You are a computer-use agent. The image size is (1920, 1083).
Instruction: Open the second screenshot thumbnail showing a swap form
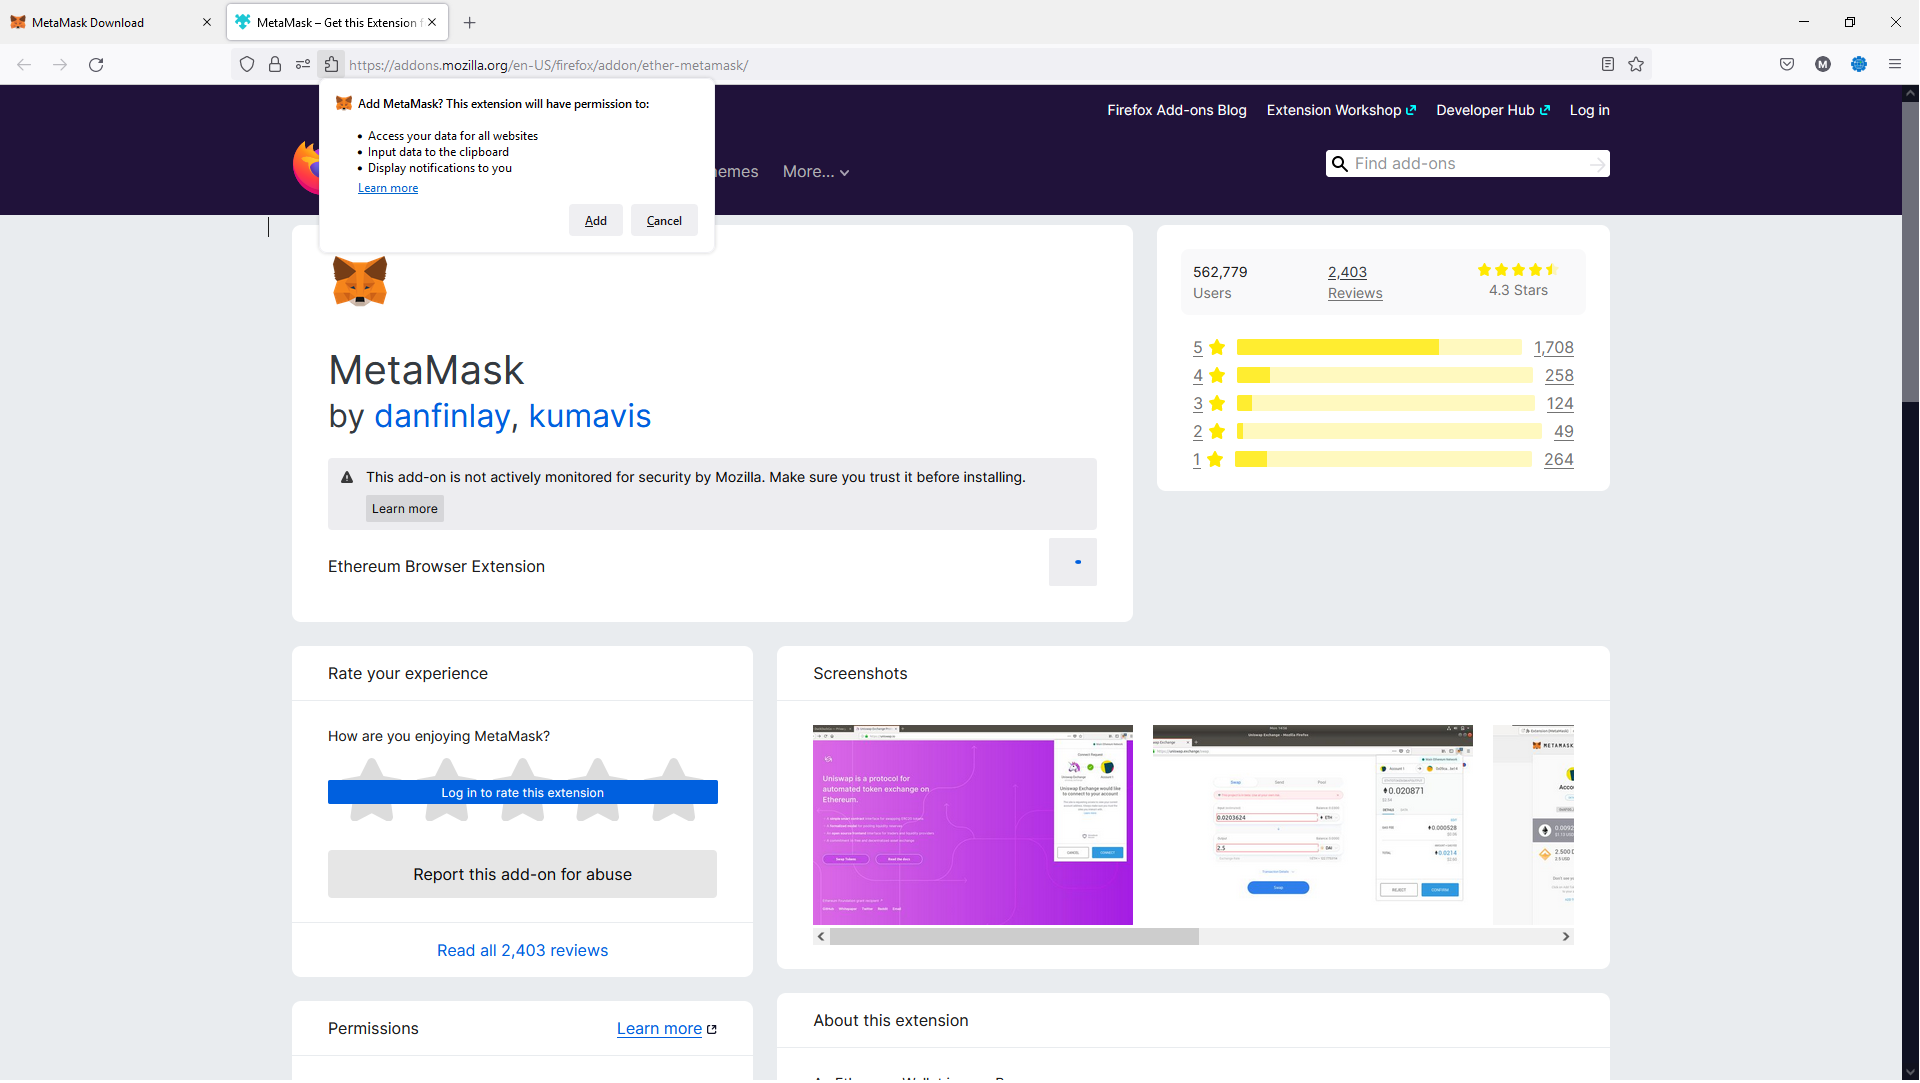[x=1313, y=826]
